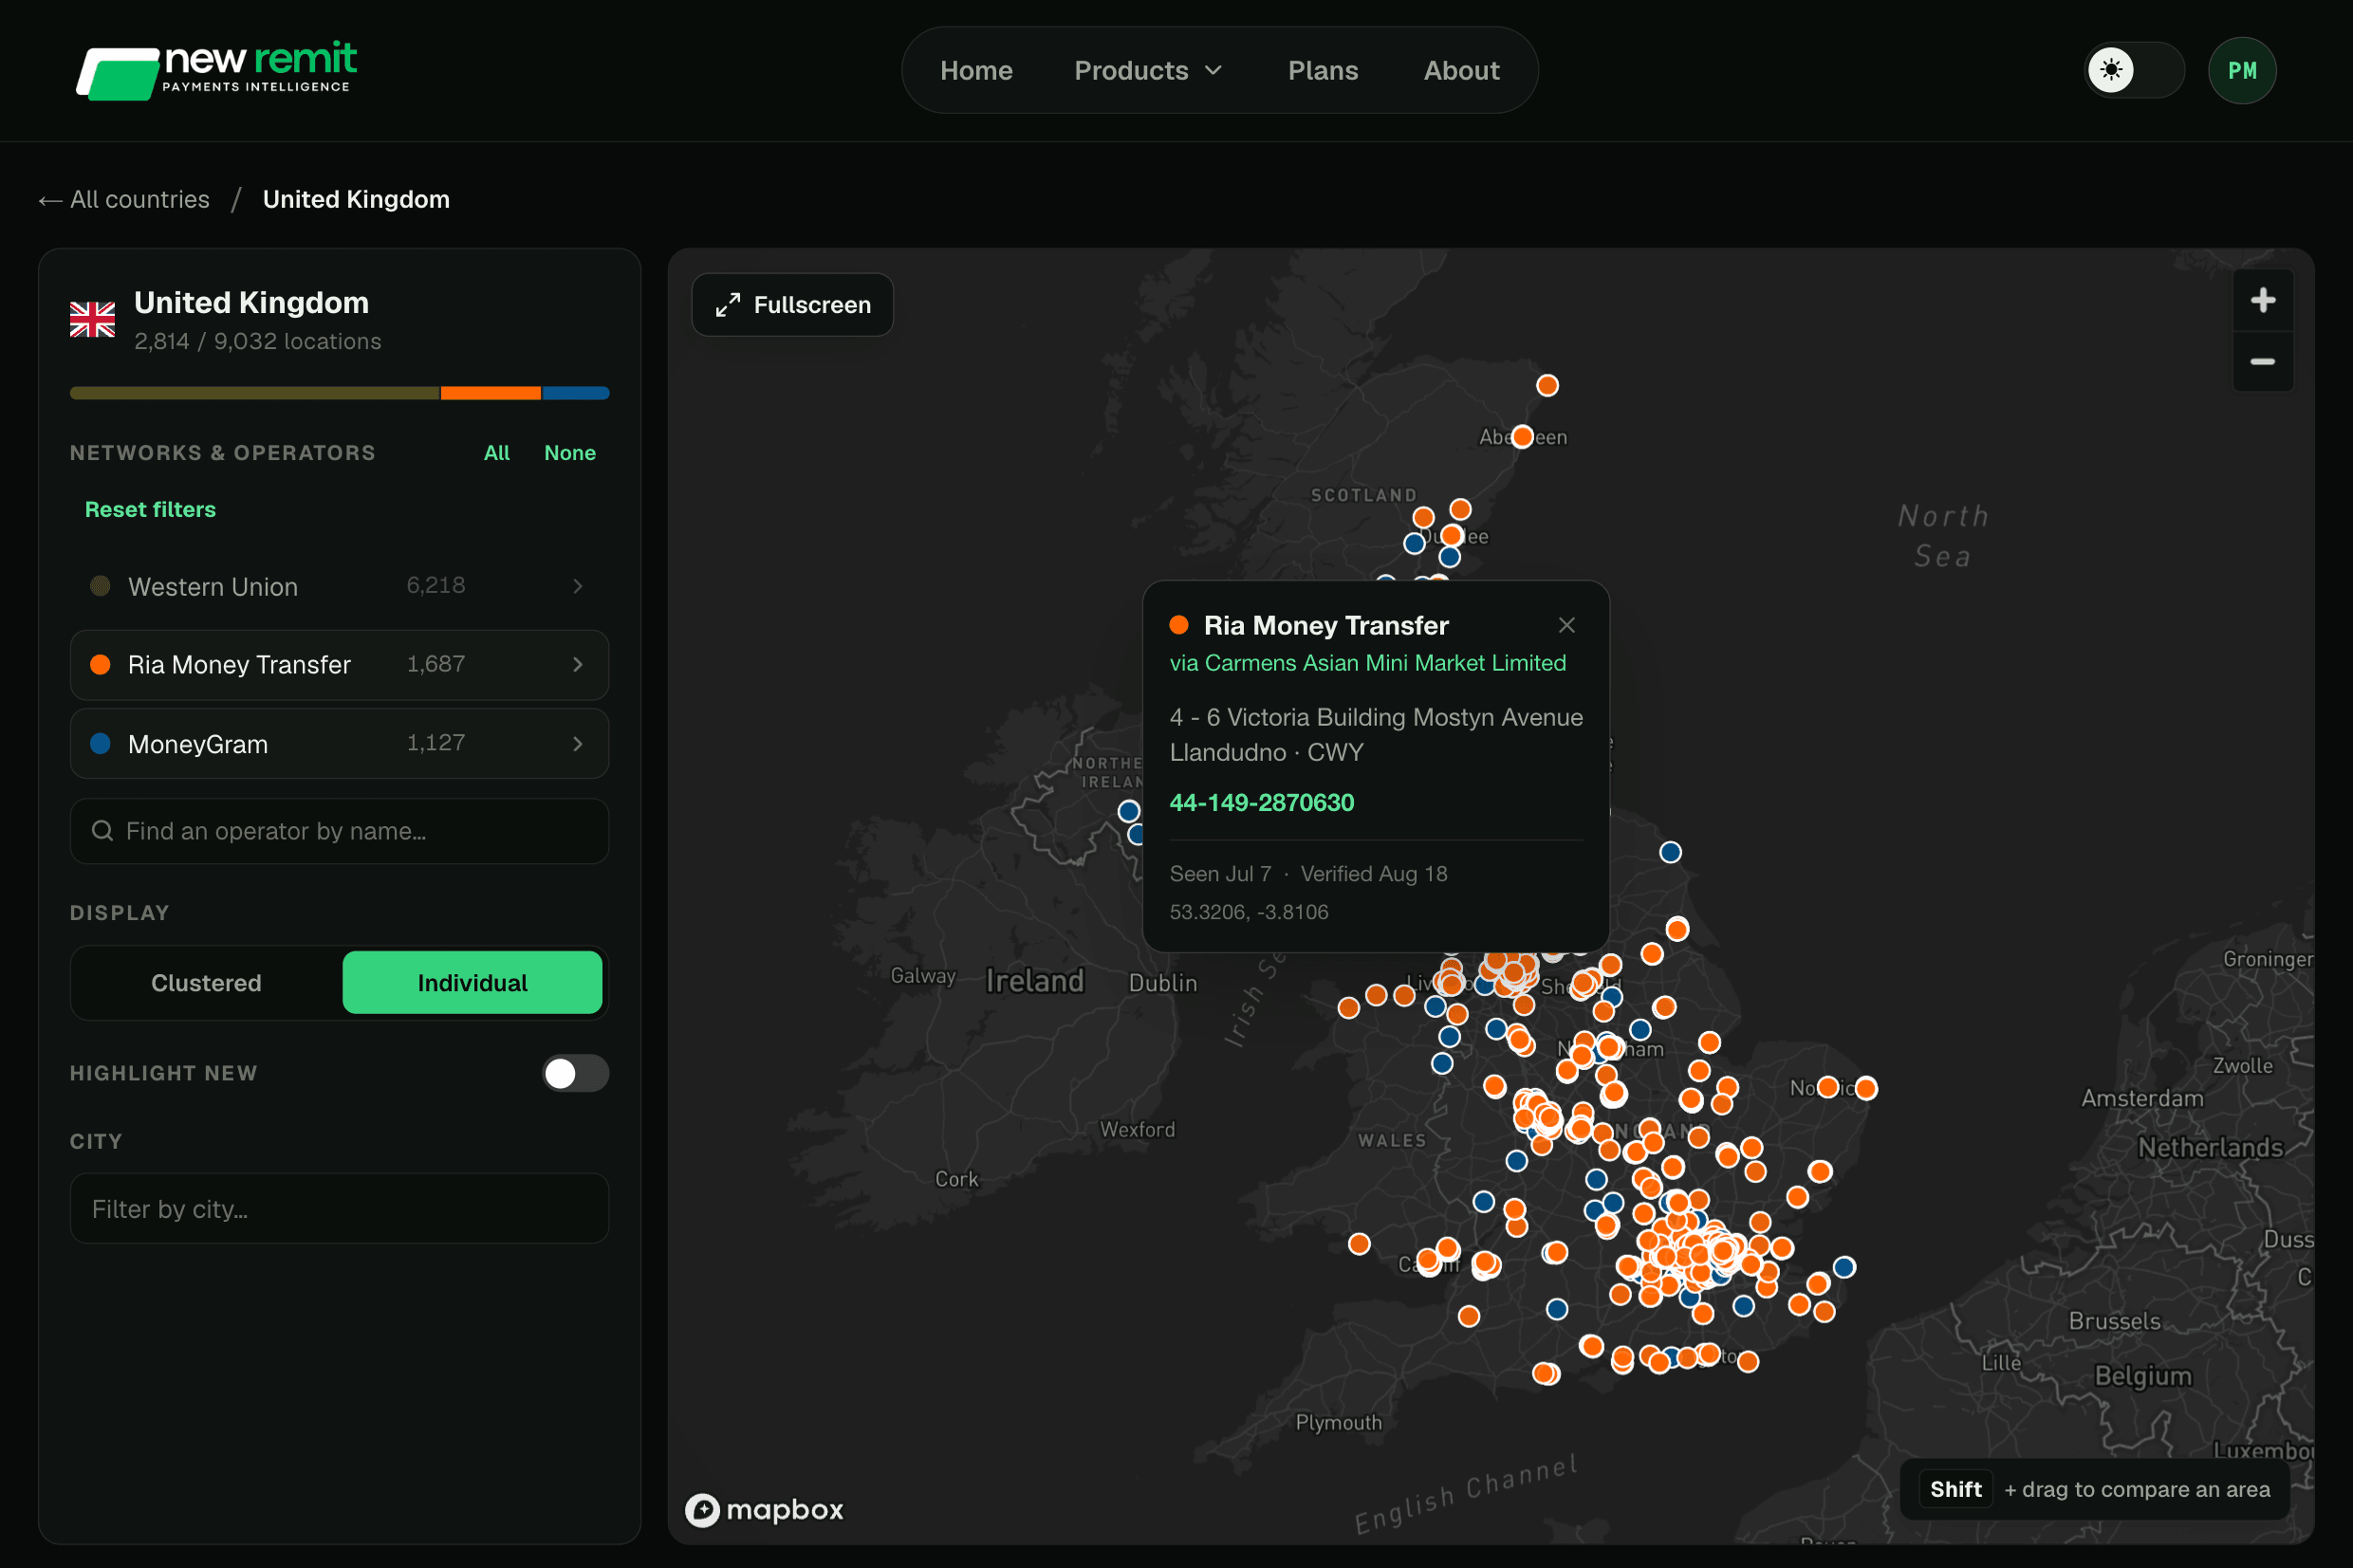
Task: Click the Aberdeen orange map marker
Action: [x=1522, y=437]
